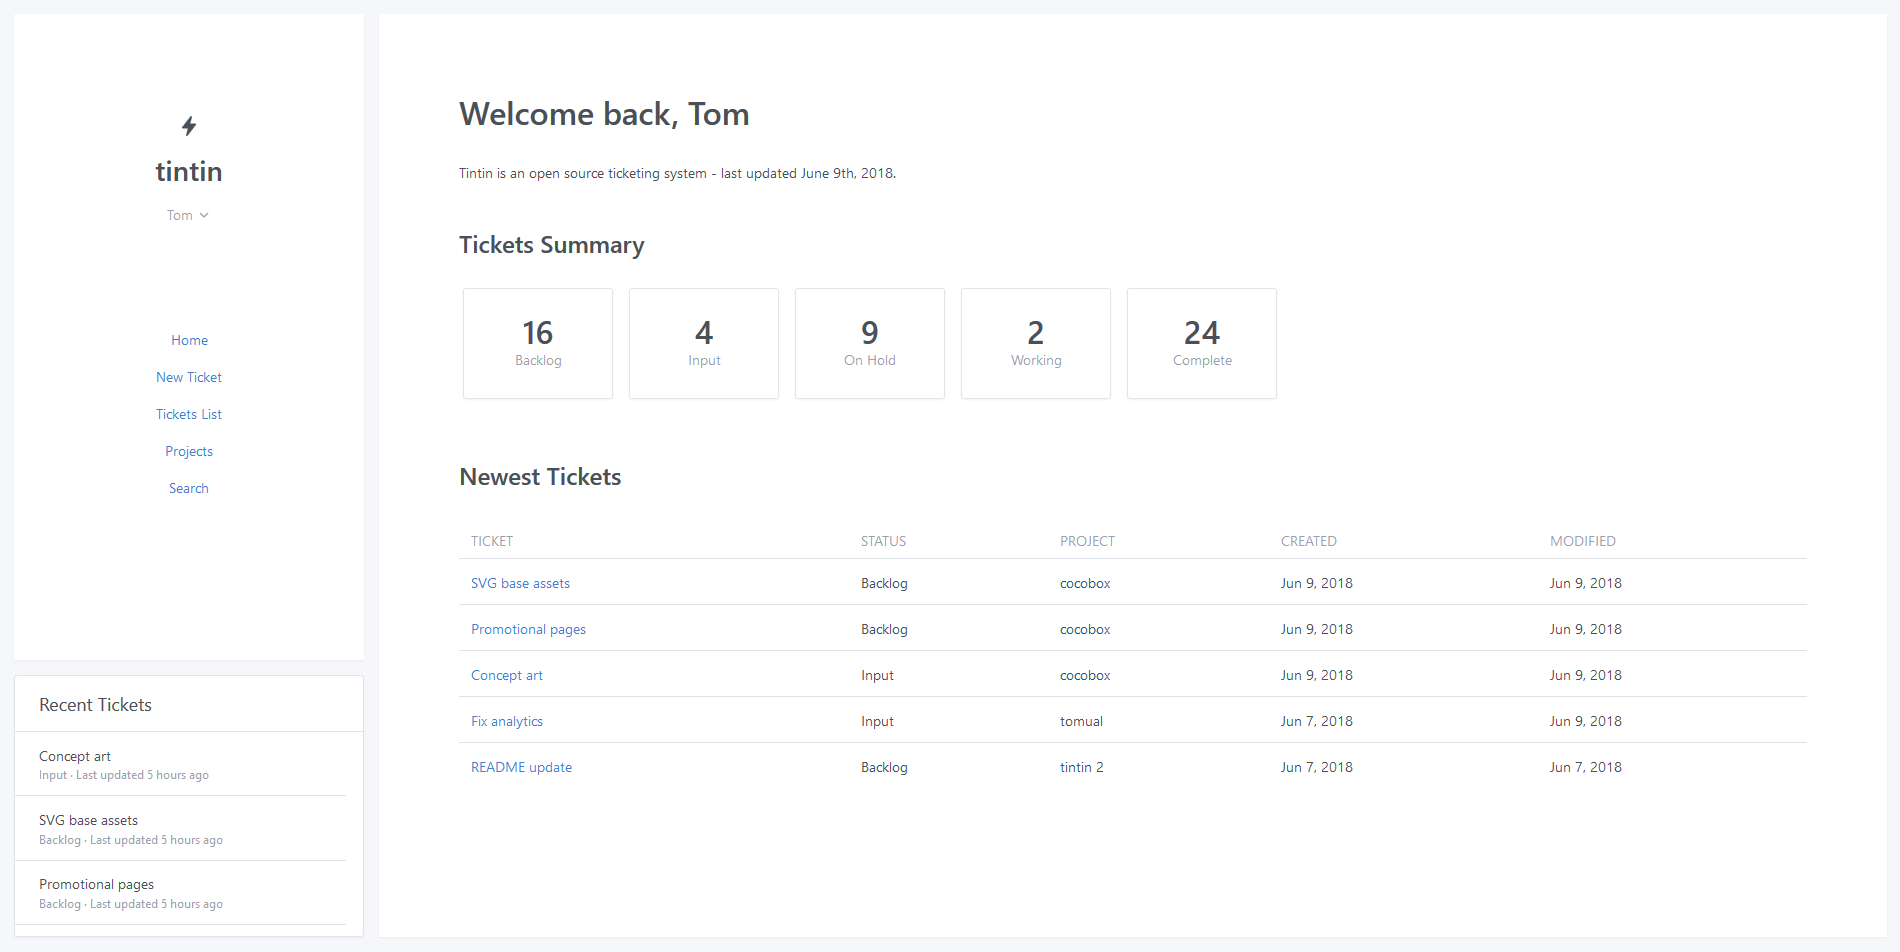
Task: Open Projects from sidebar menu
Action: (189, 451)
